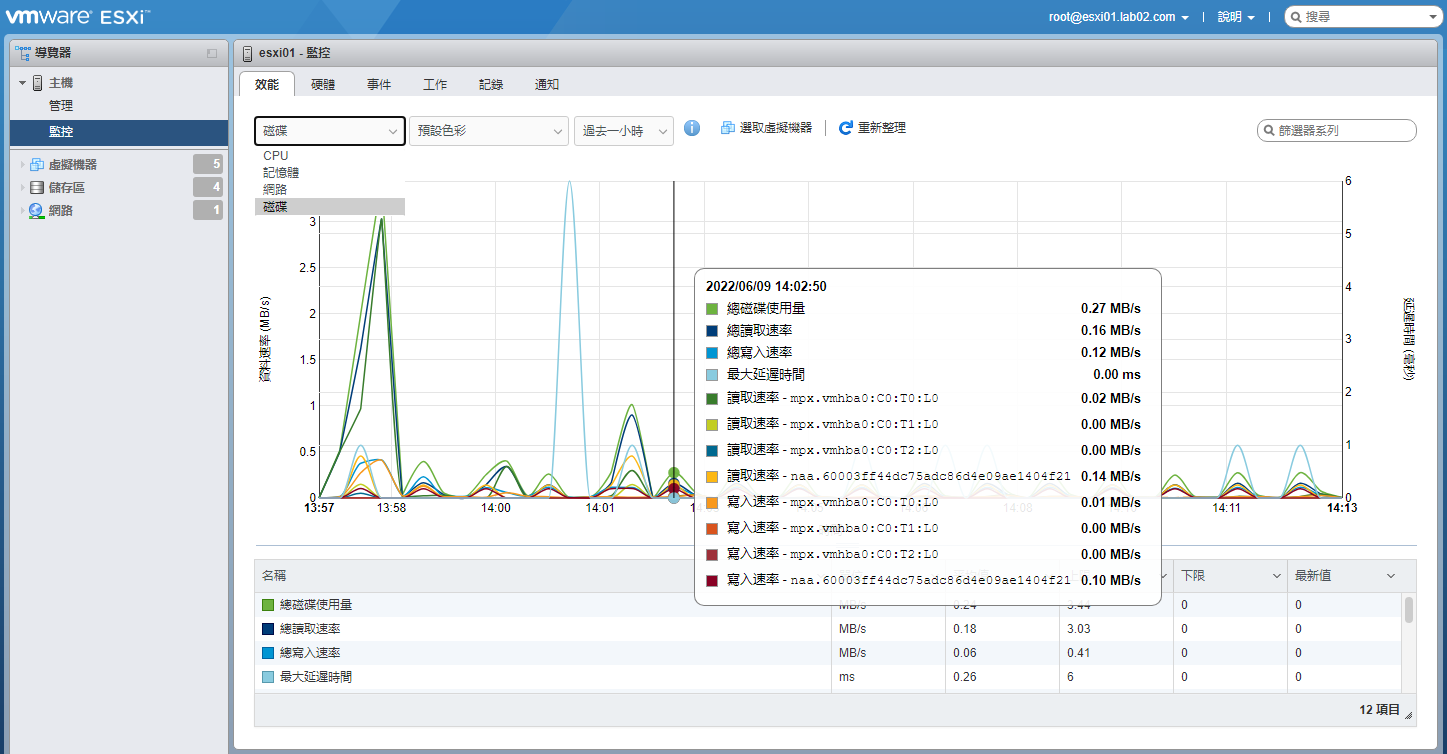This screenshot has height=754, width=1447.
Task: Open the 磁碟 metric dropdown
Action: [330, 131]
